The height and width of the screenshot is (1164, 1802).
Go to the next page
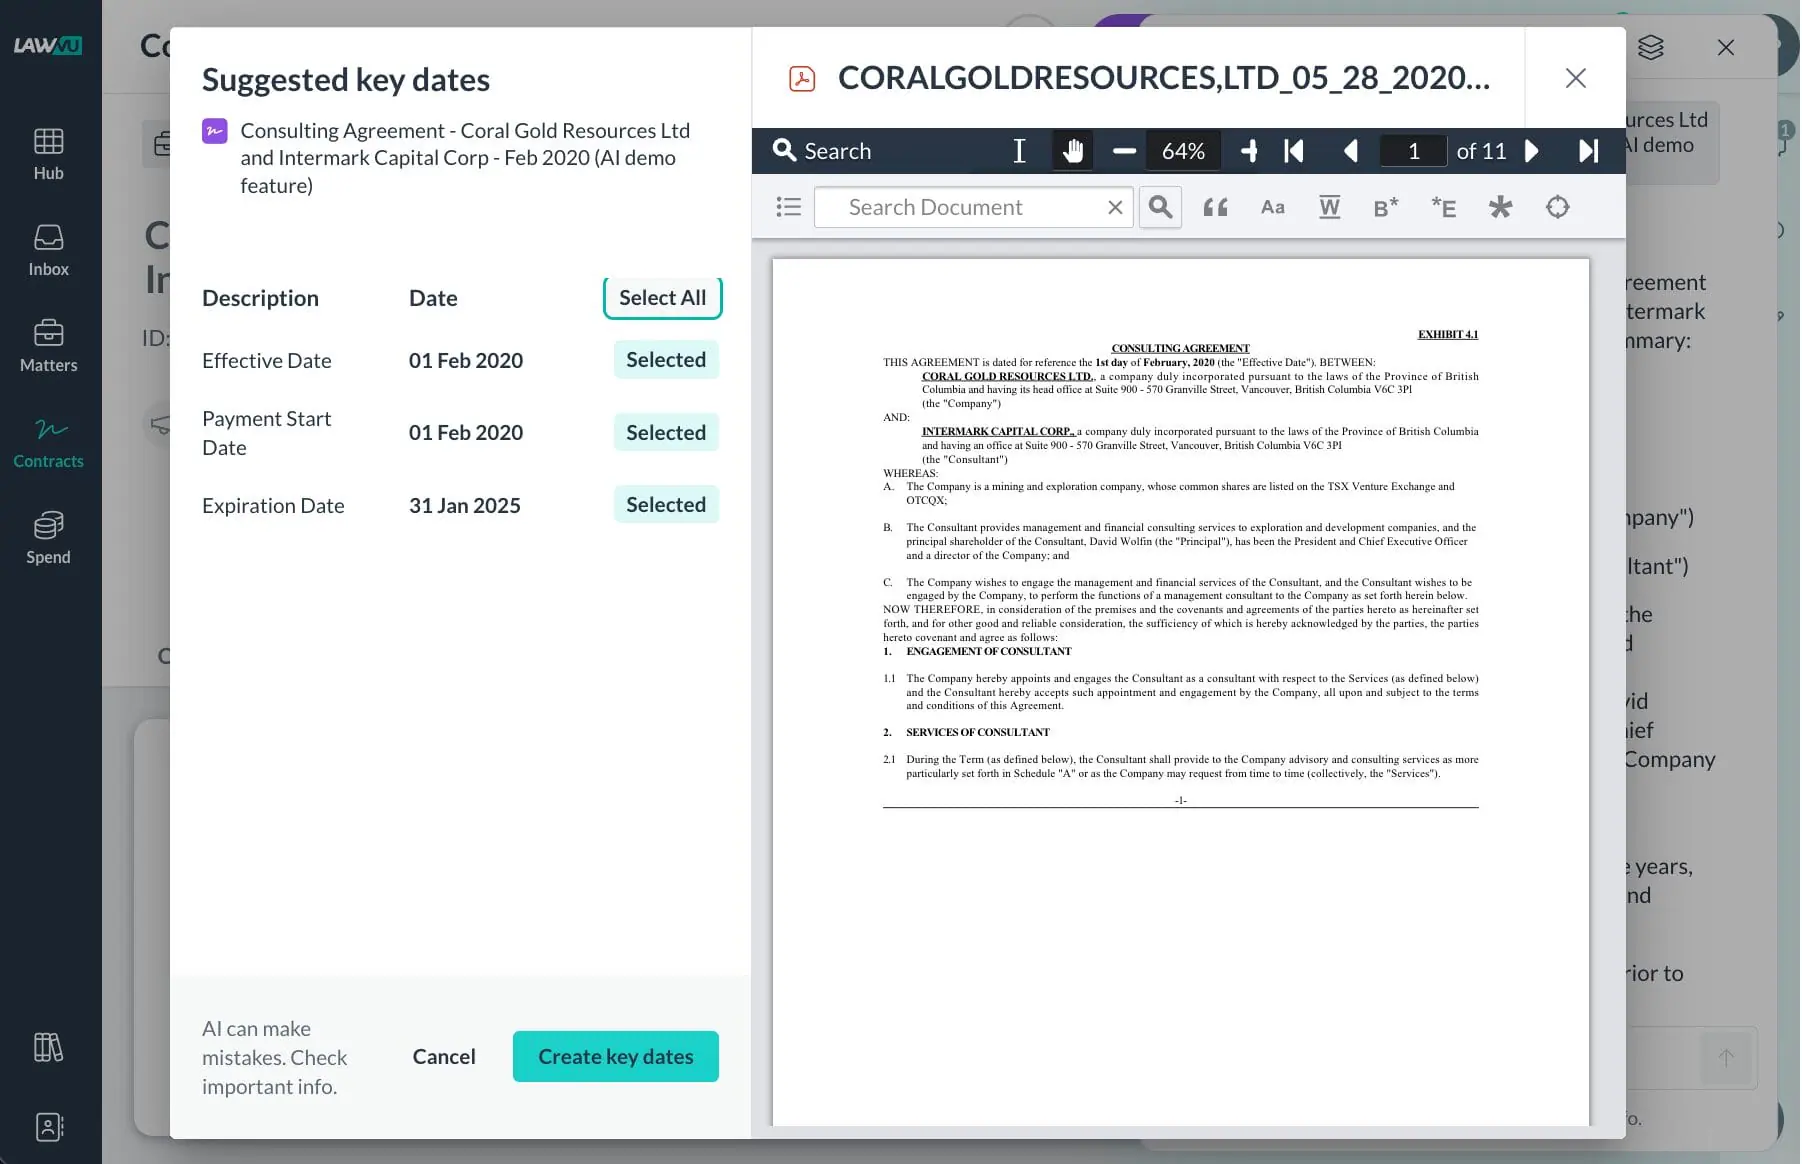[1531, 151]
